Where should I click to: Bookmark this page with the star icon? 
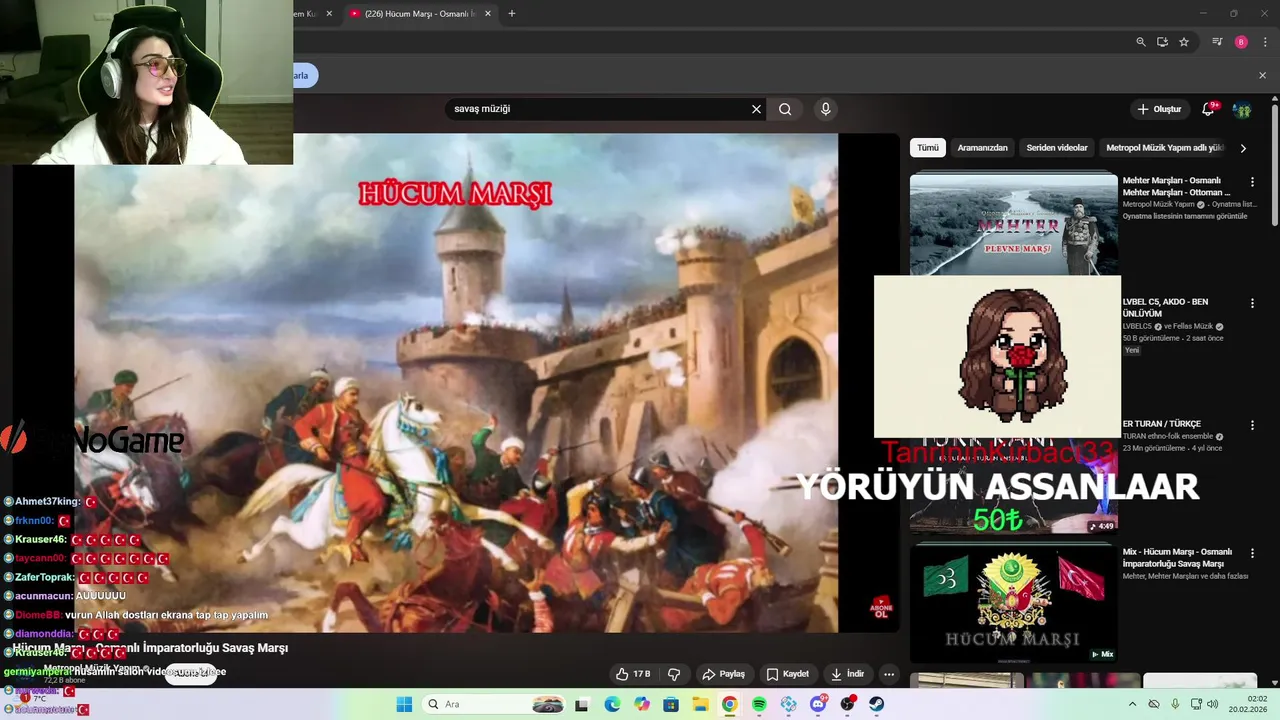[1184, 42]
